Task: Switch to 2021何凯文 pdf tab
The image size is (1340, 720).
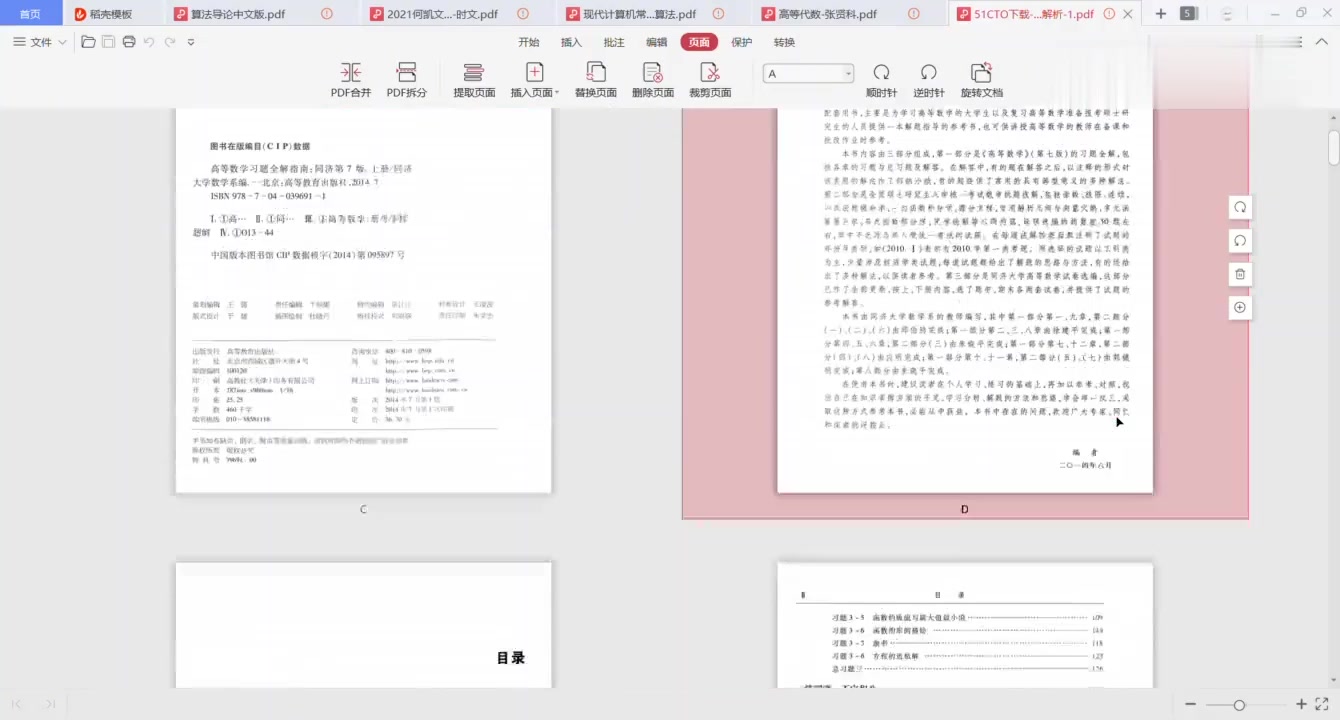Action: tap(447, 14)
